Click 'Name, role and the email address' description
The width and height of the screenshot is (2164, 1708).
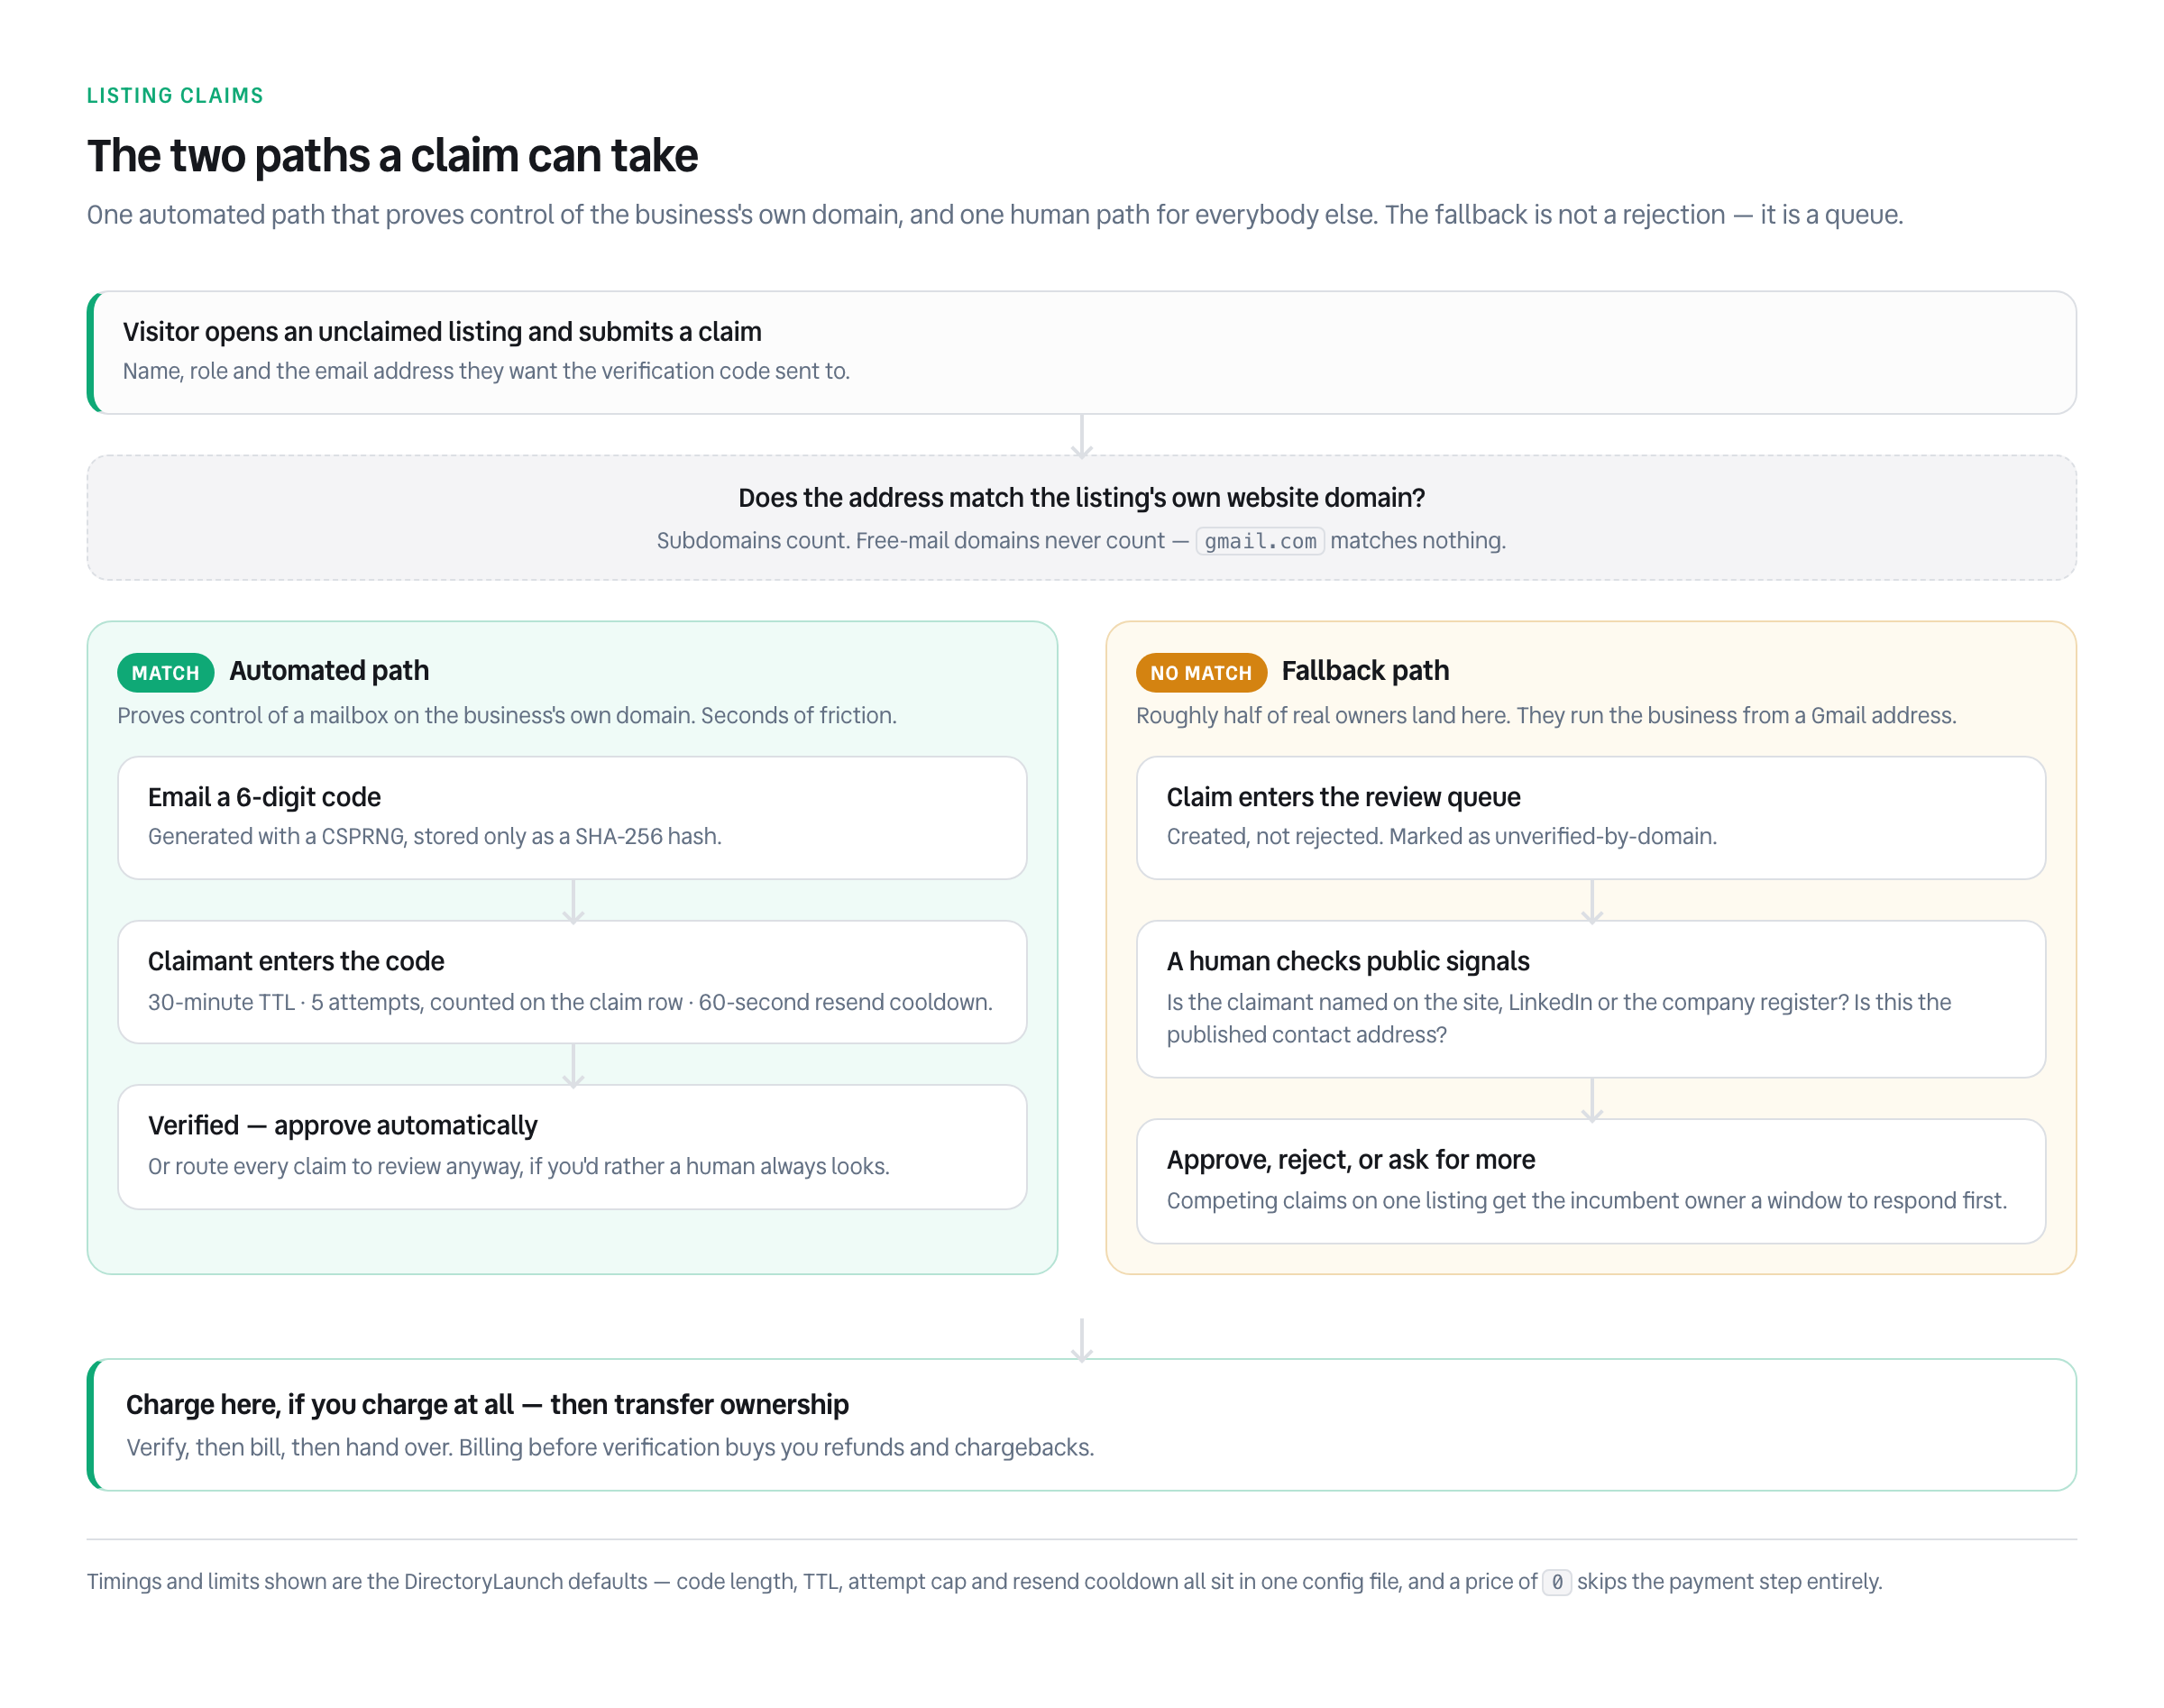coord(486,371)
